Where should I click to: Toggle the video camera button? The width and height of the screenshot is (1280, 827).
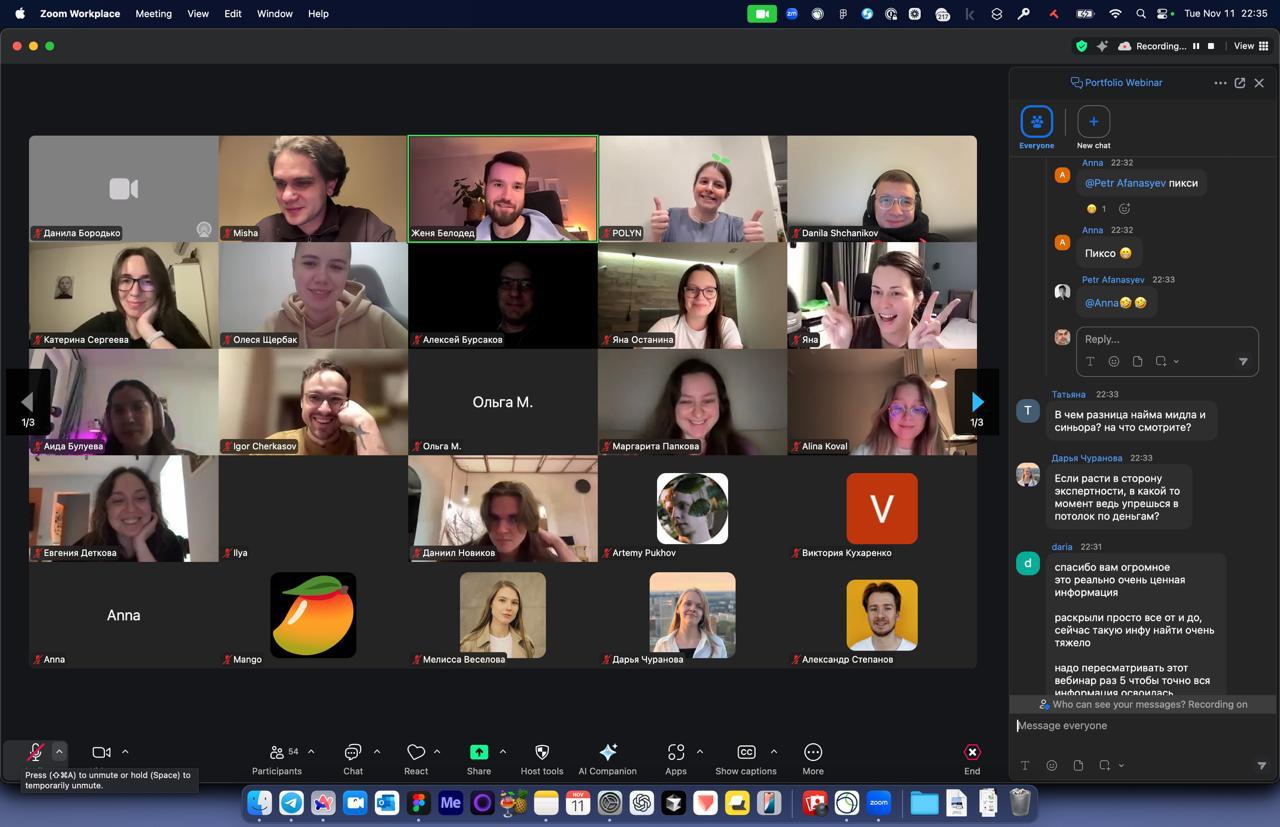click(101, 752)
